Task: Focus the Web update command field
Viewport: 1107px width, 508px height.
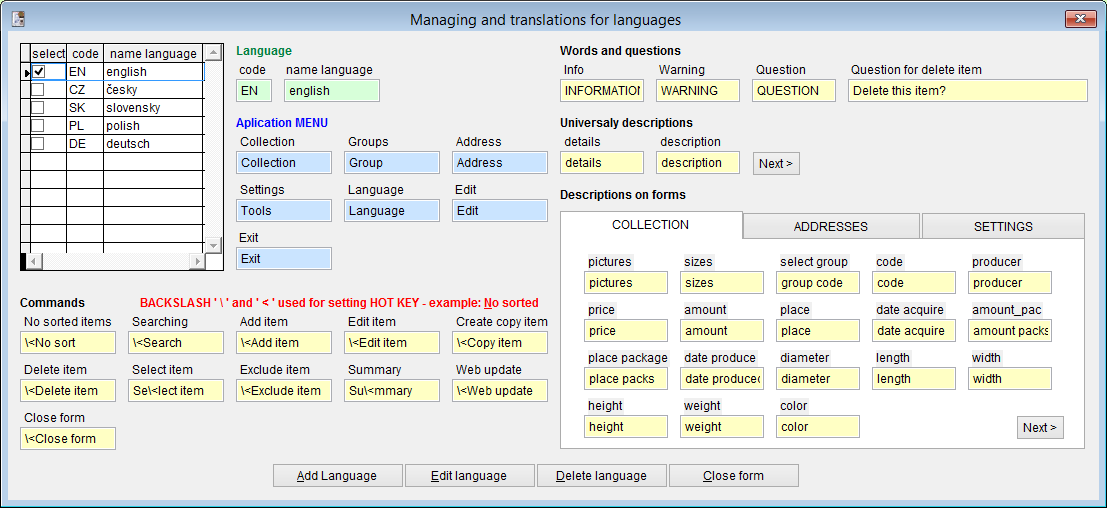Action: (x=500, y=391)
